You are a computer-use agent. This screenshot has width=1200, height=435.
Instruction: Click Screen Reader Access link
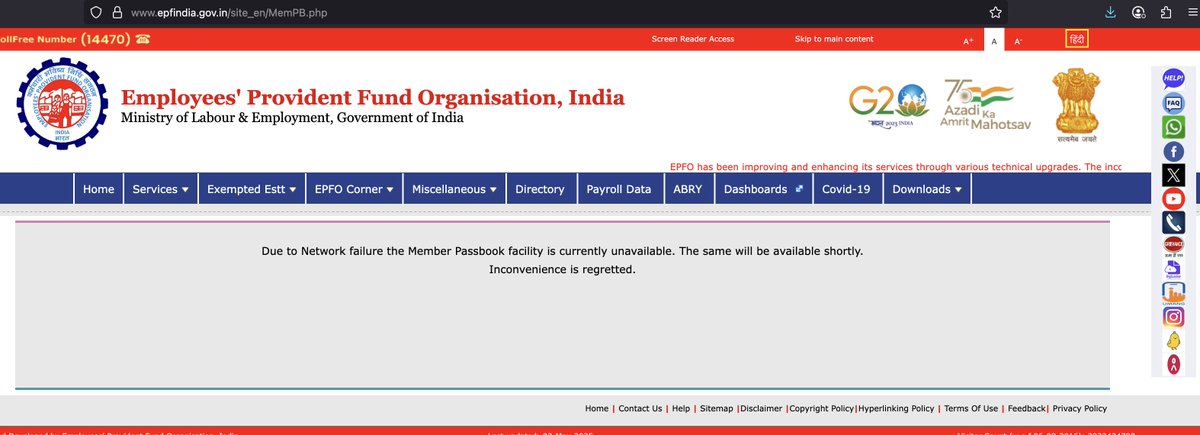[693, 39]
